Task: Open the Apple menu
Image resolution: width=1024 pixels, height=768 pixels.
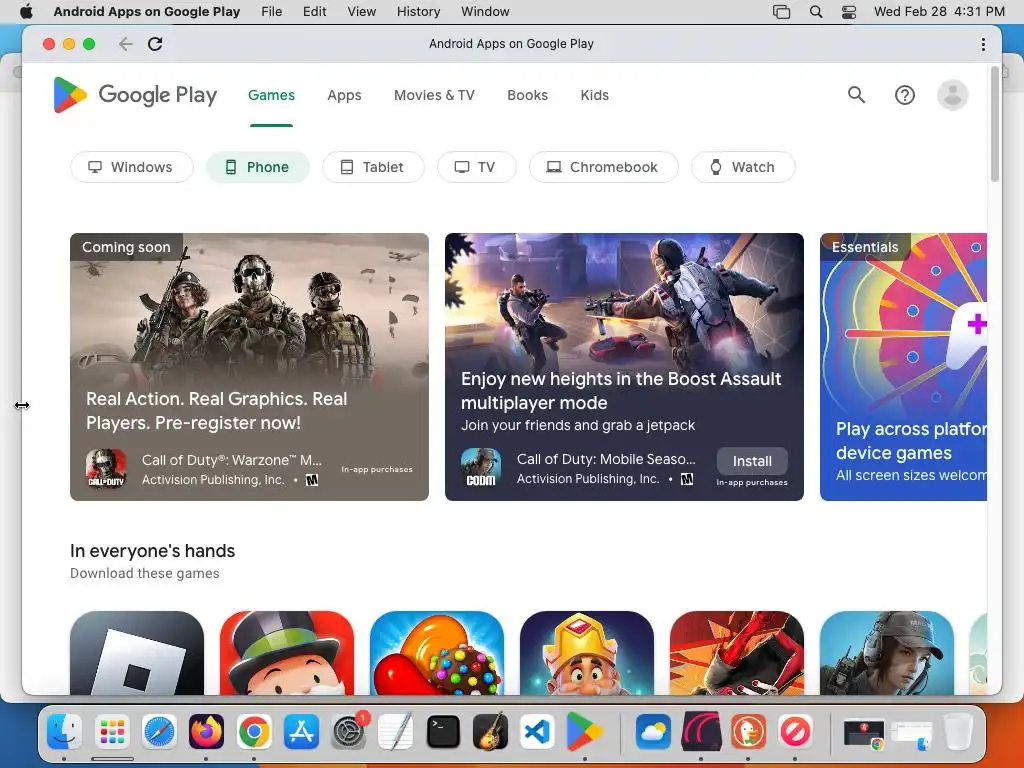Action: (26, 12)
